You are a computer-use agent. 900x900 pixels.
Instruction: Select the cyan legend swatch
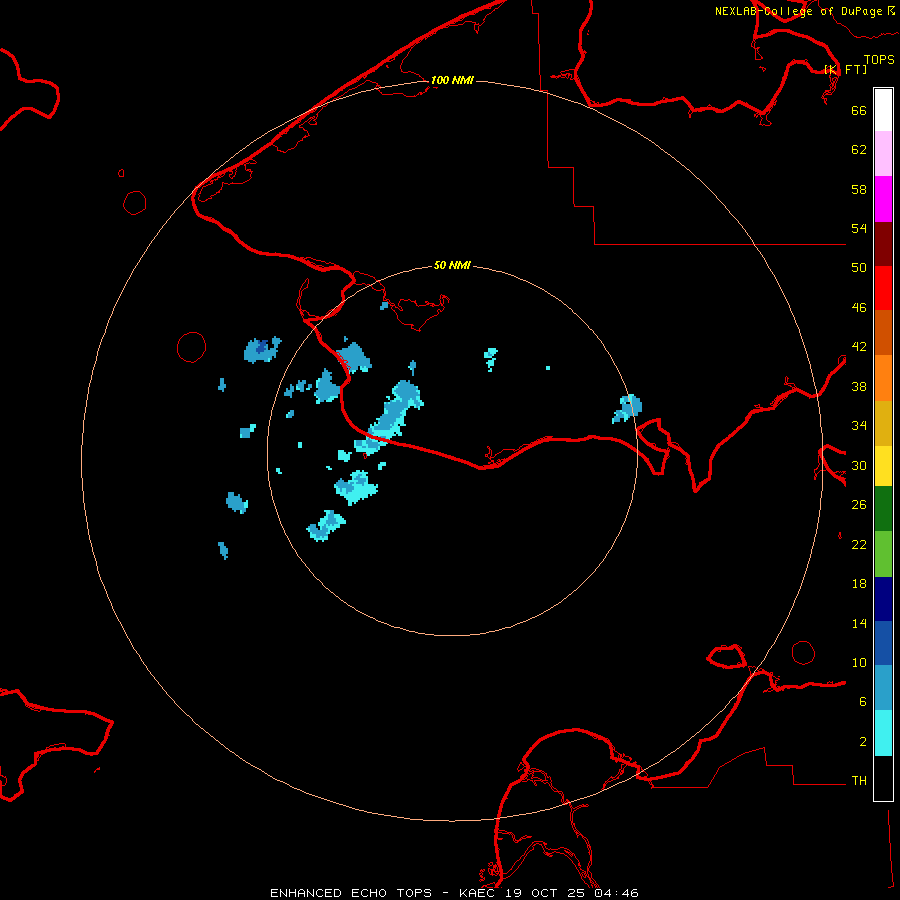coord(883,733)
